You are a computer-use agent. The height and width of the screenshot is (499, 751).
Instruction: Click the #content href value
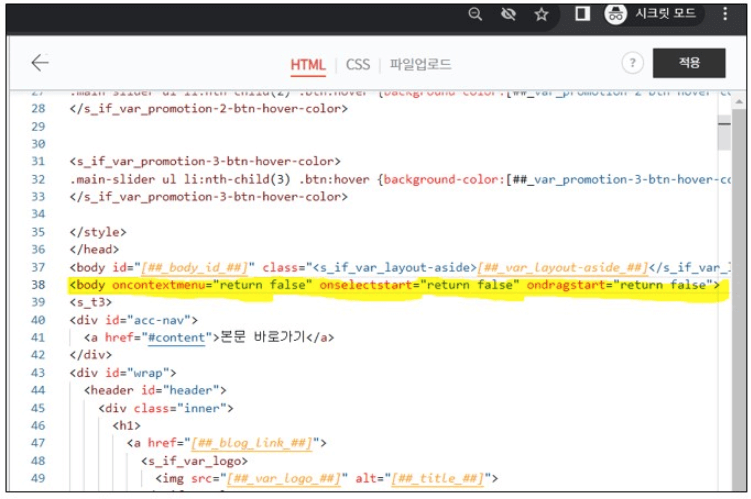177,338
